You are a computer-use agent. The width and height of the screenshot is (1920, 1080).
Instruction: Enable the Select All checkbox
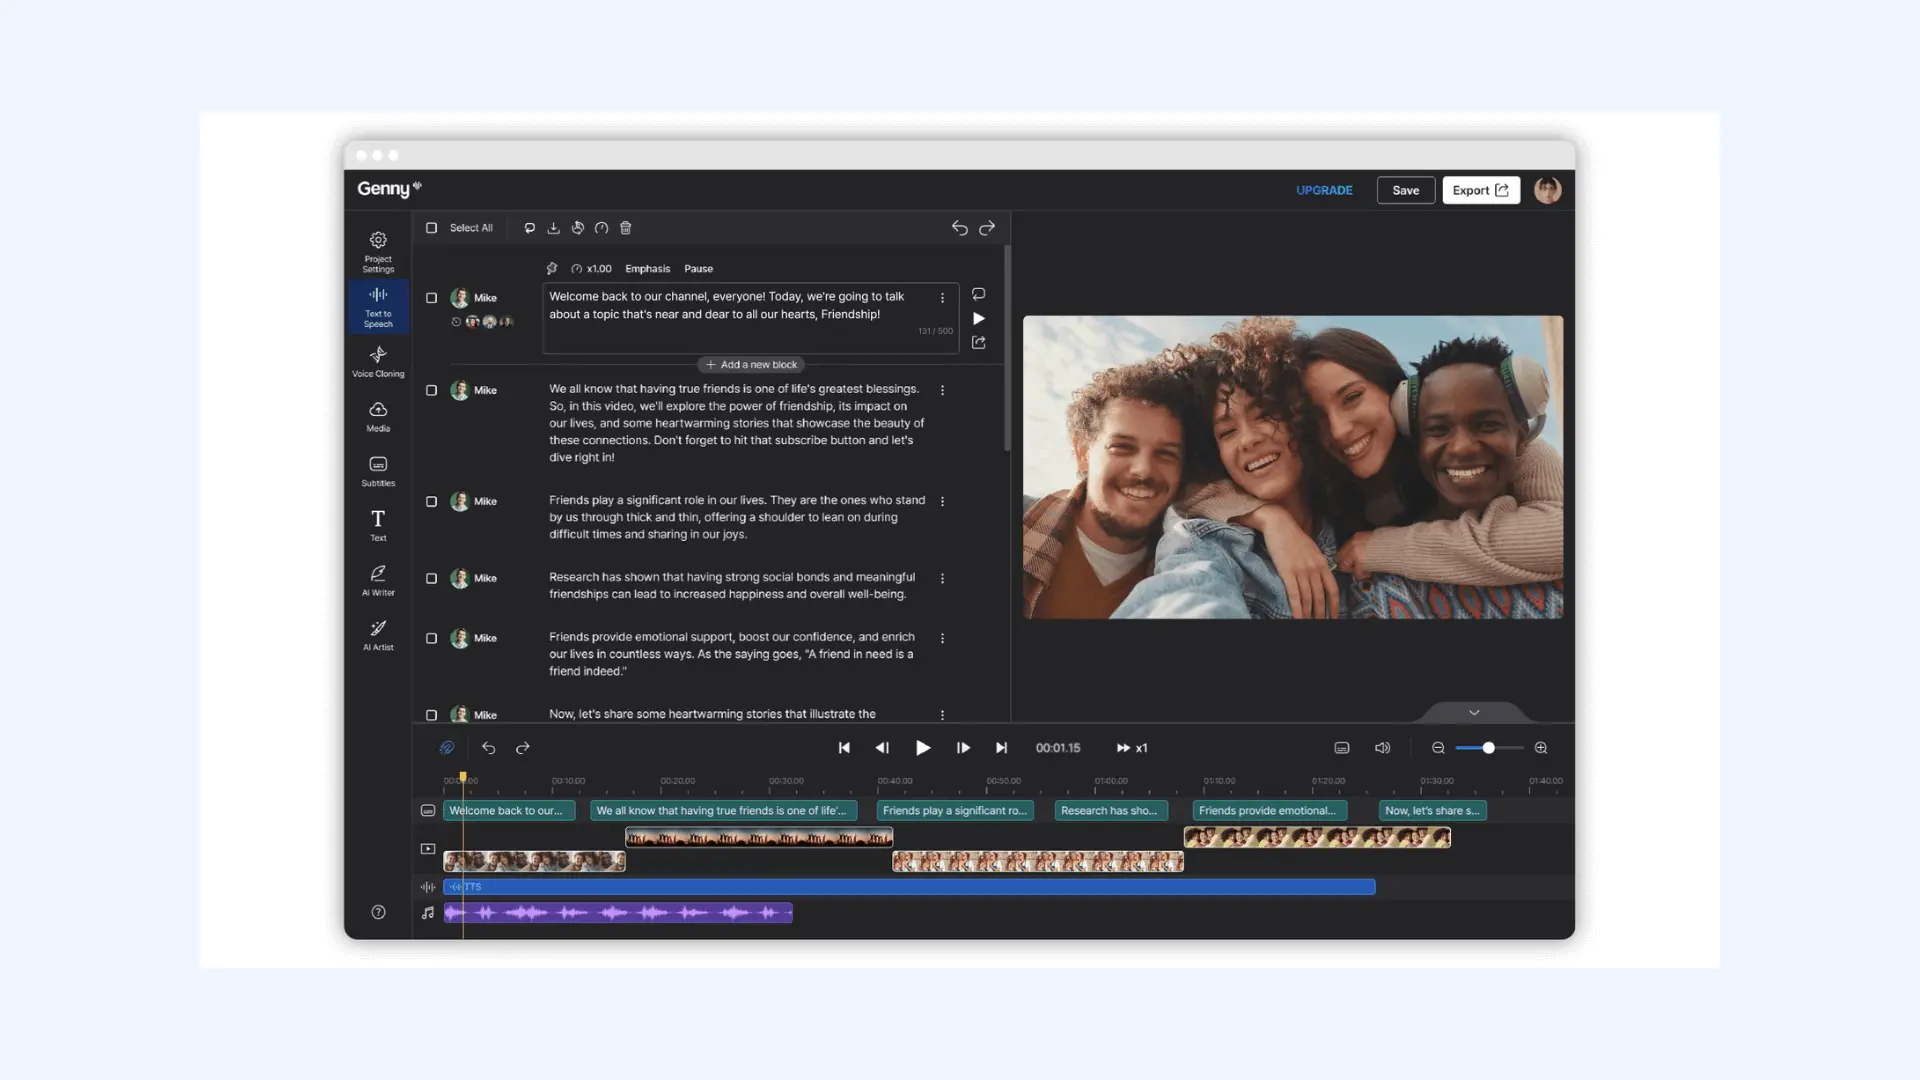click(432, 227)
